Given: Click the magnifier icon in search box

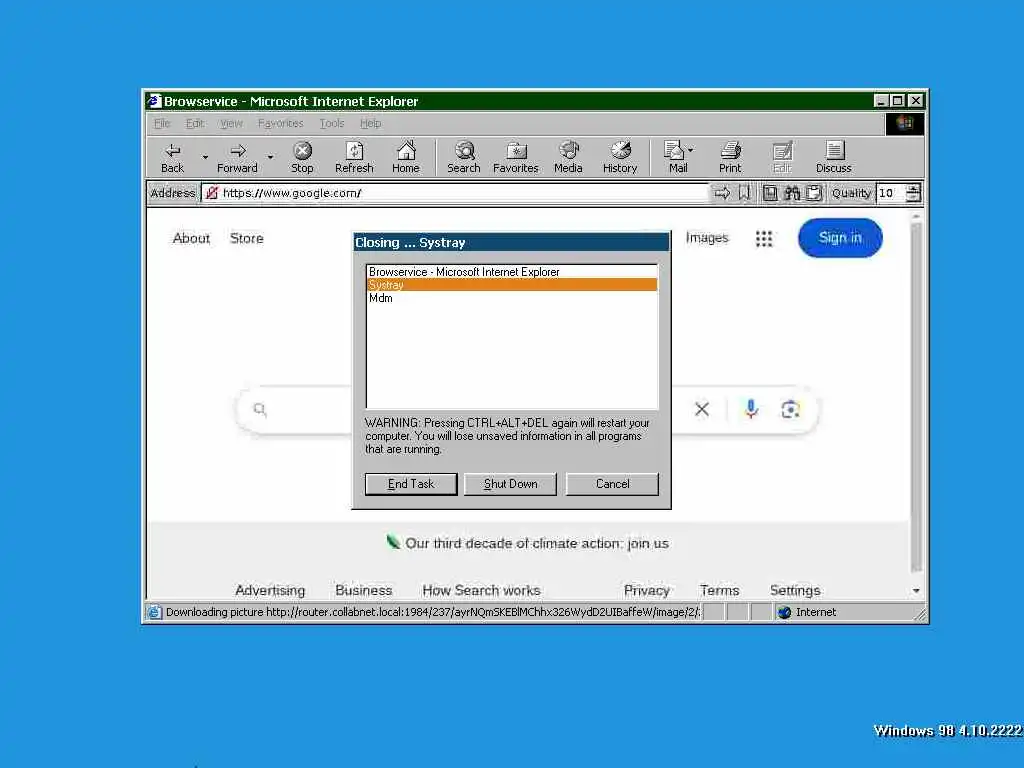Looking at the screenshot, I should 260,409.
